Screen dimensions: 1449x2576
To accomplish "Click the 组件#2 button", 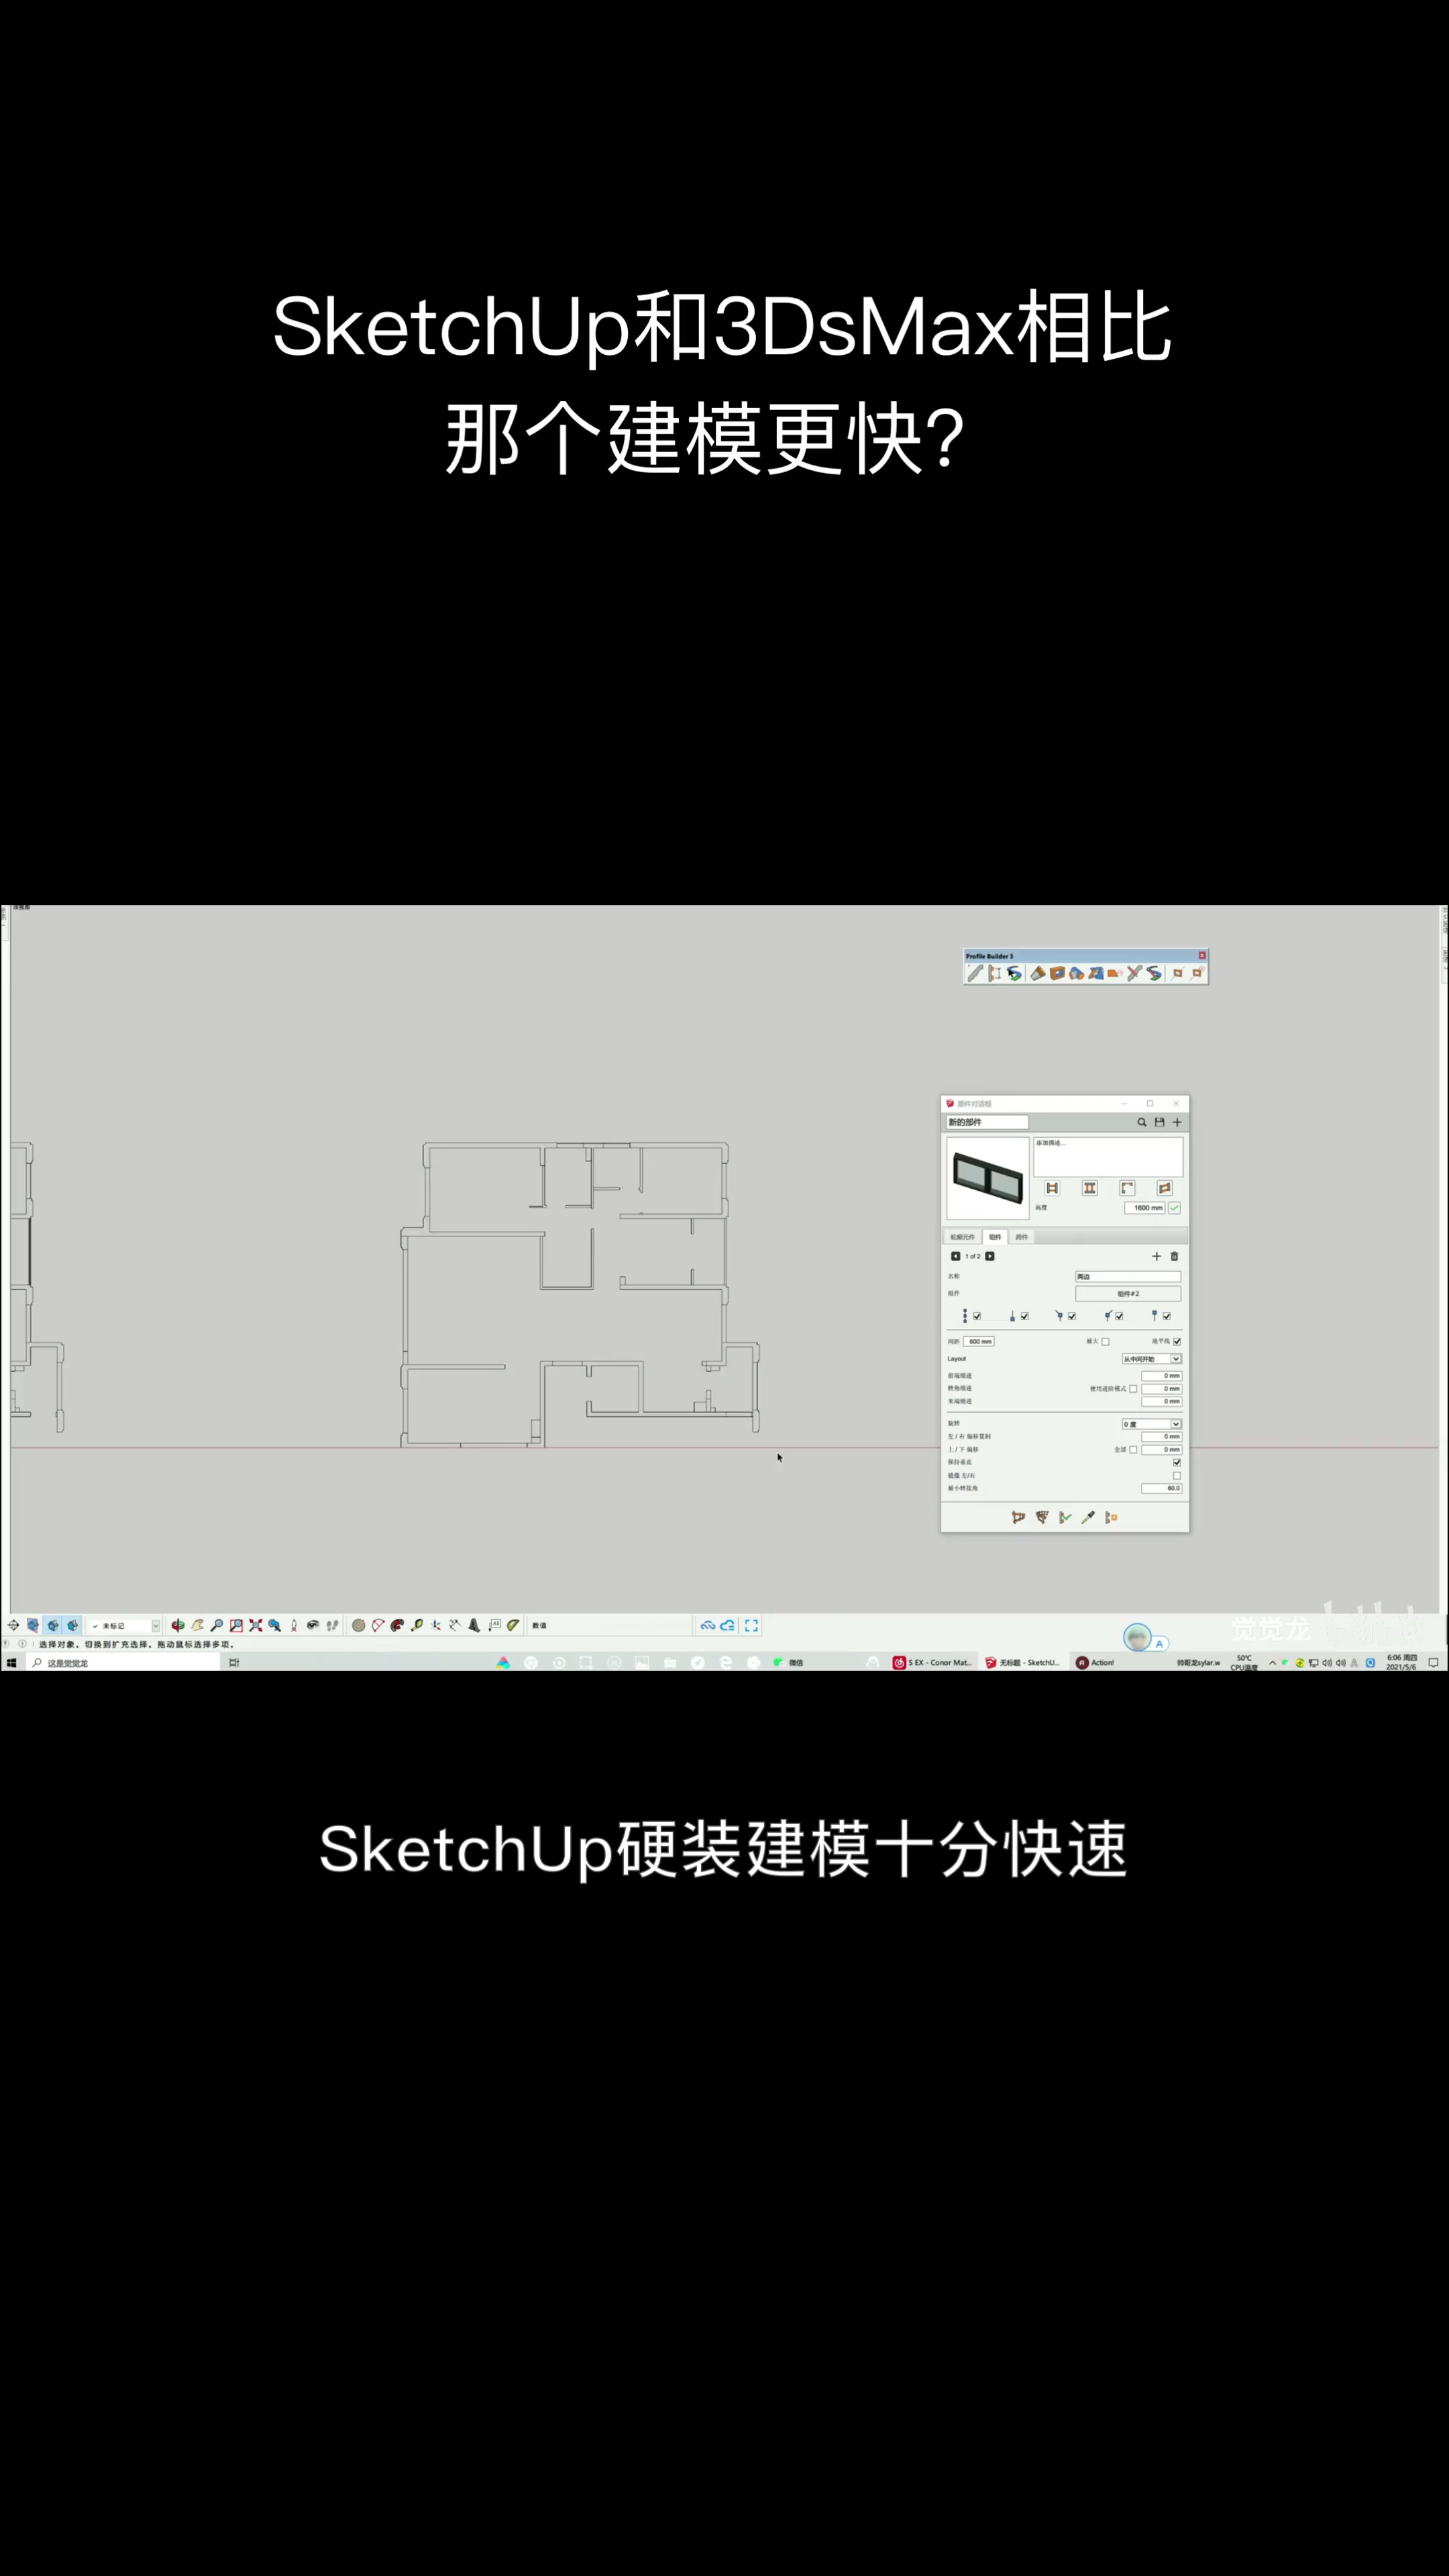I will [x=1128, y=1294].
